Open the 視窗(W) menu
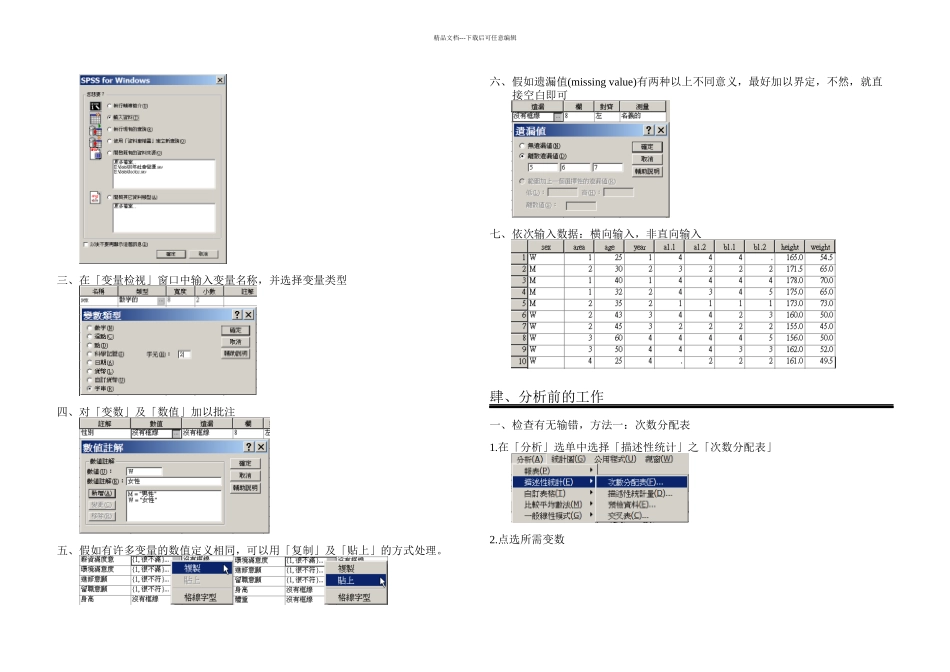 (x=659, y=459)
